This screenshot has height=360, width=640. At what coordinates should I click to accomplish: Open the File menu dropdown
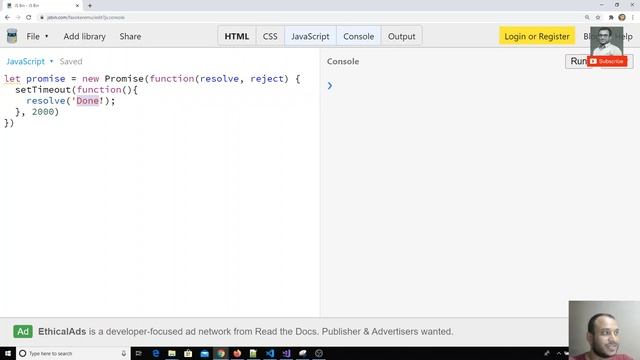point(37,36)
